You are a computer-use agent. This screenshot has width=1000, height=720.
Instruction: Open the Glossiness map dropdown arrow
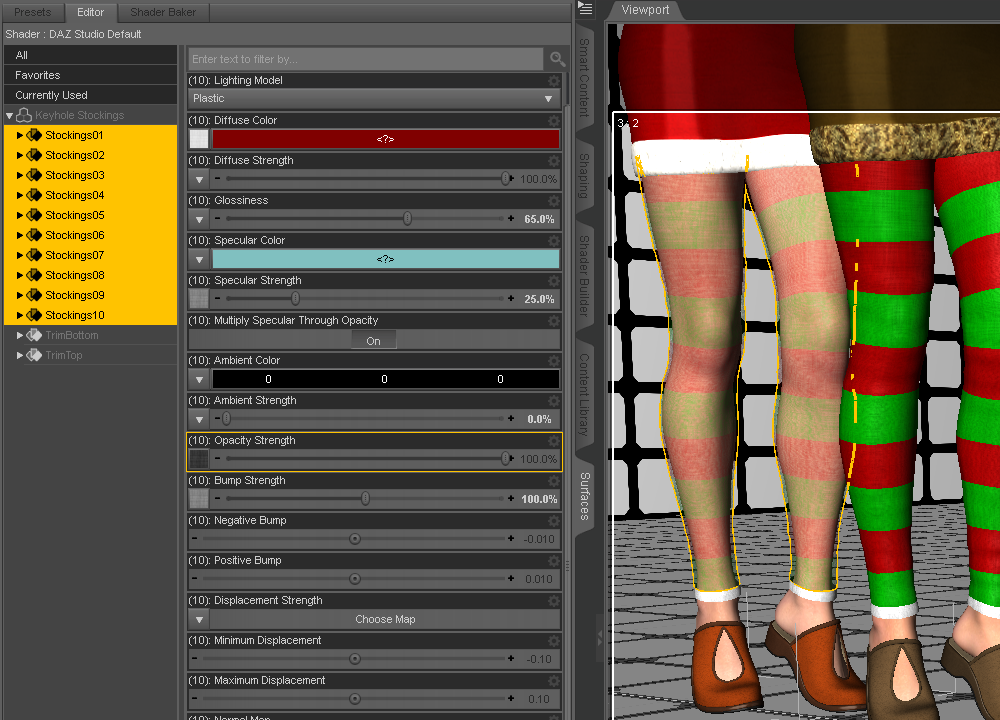tap(199, 219)
